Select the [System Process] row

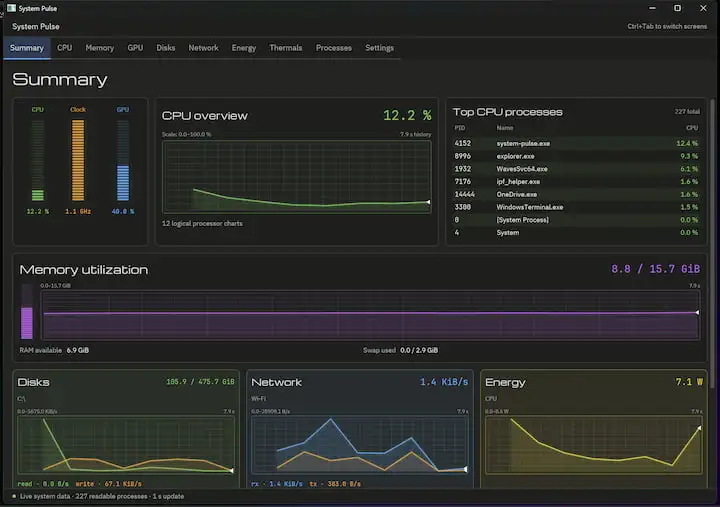coord(576,220)
